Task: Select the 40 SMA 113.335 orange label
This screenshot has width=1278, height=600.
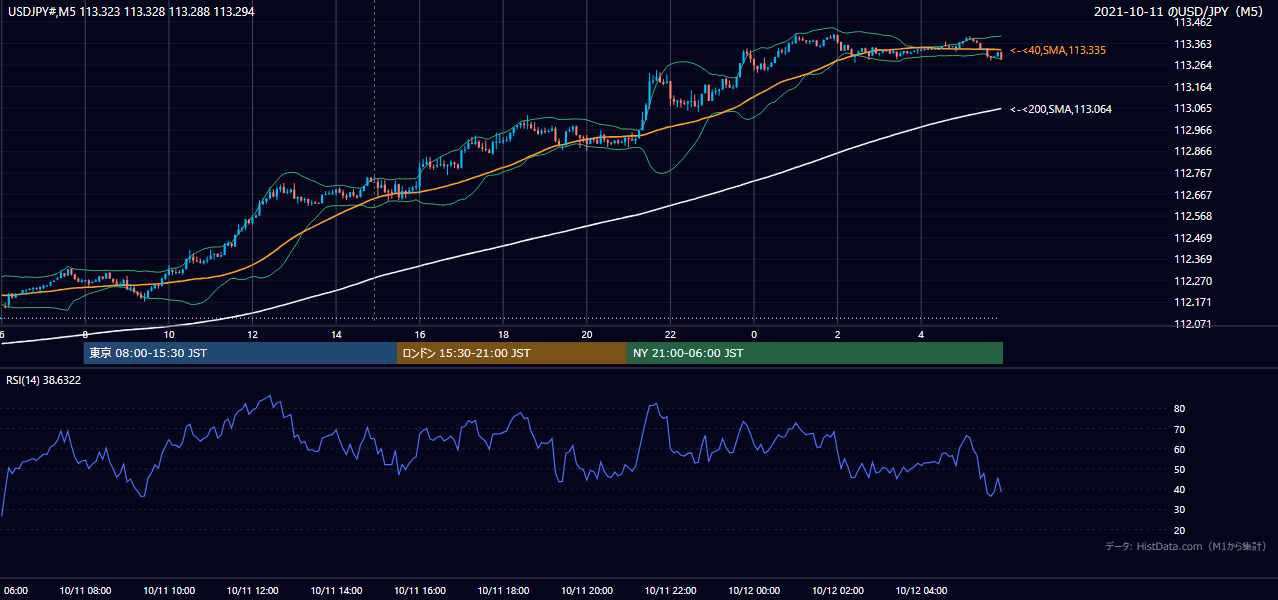Action: 1058,50
